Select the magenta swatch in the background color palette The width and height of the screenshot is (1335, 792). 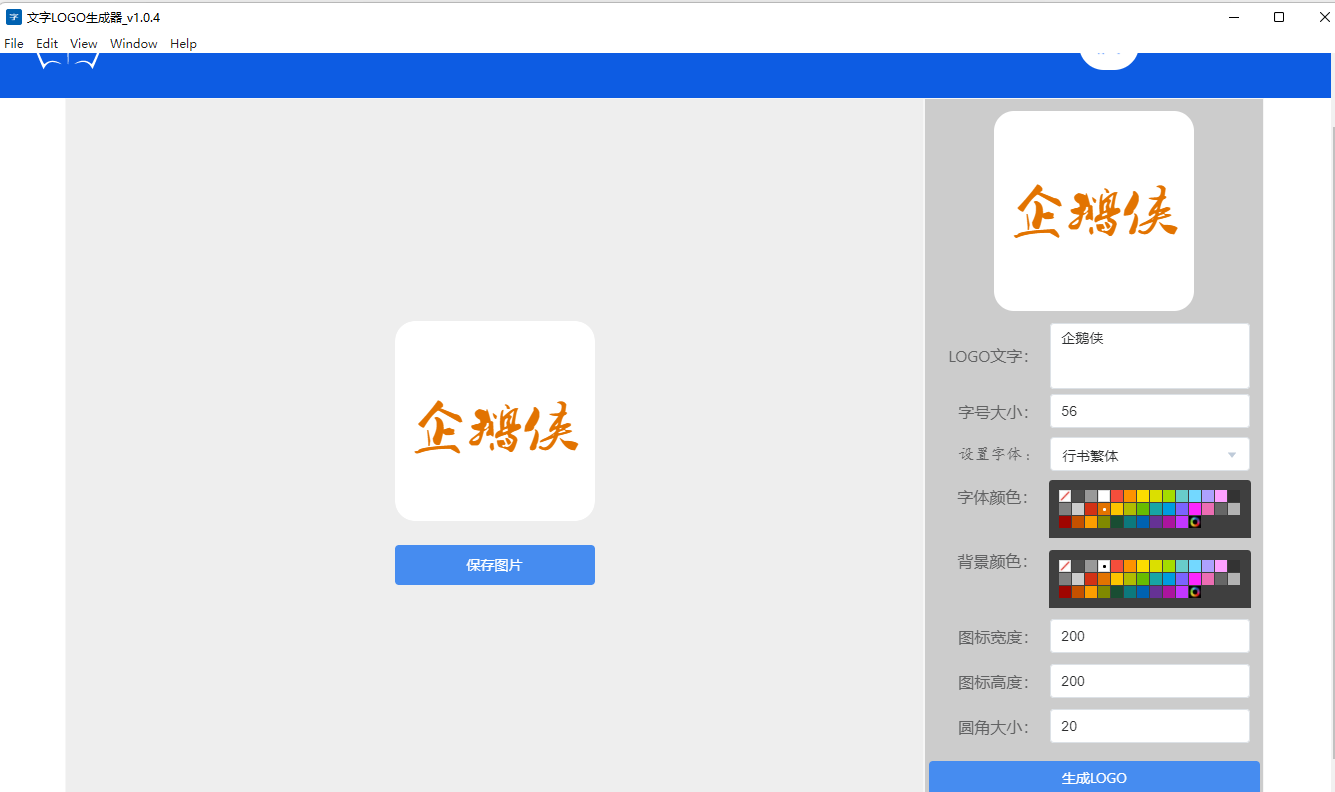1194,579
